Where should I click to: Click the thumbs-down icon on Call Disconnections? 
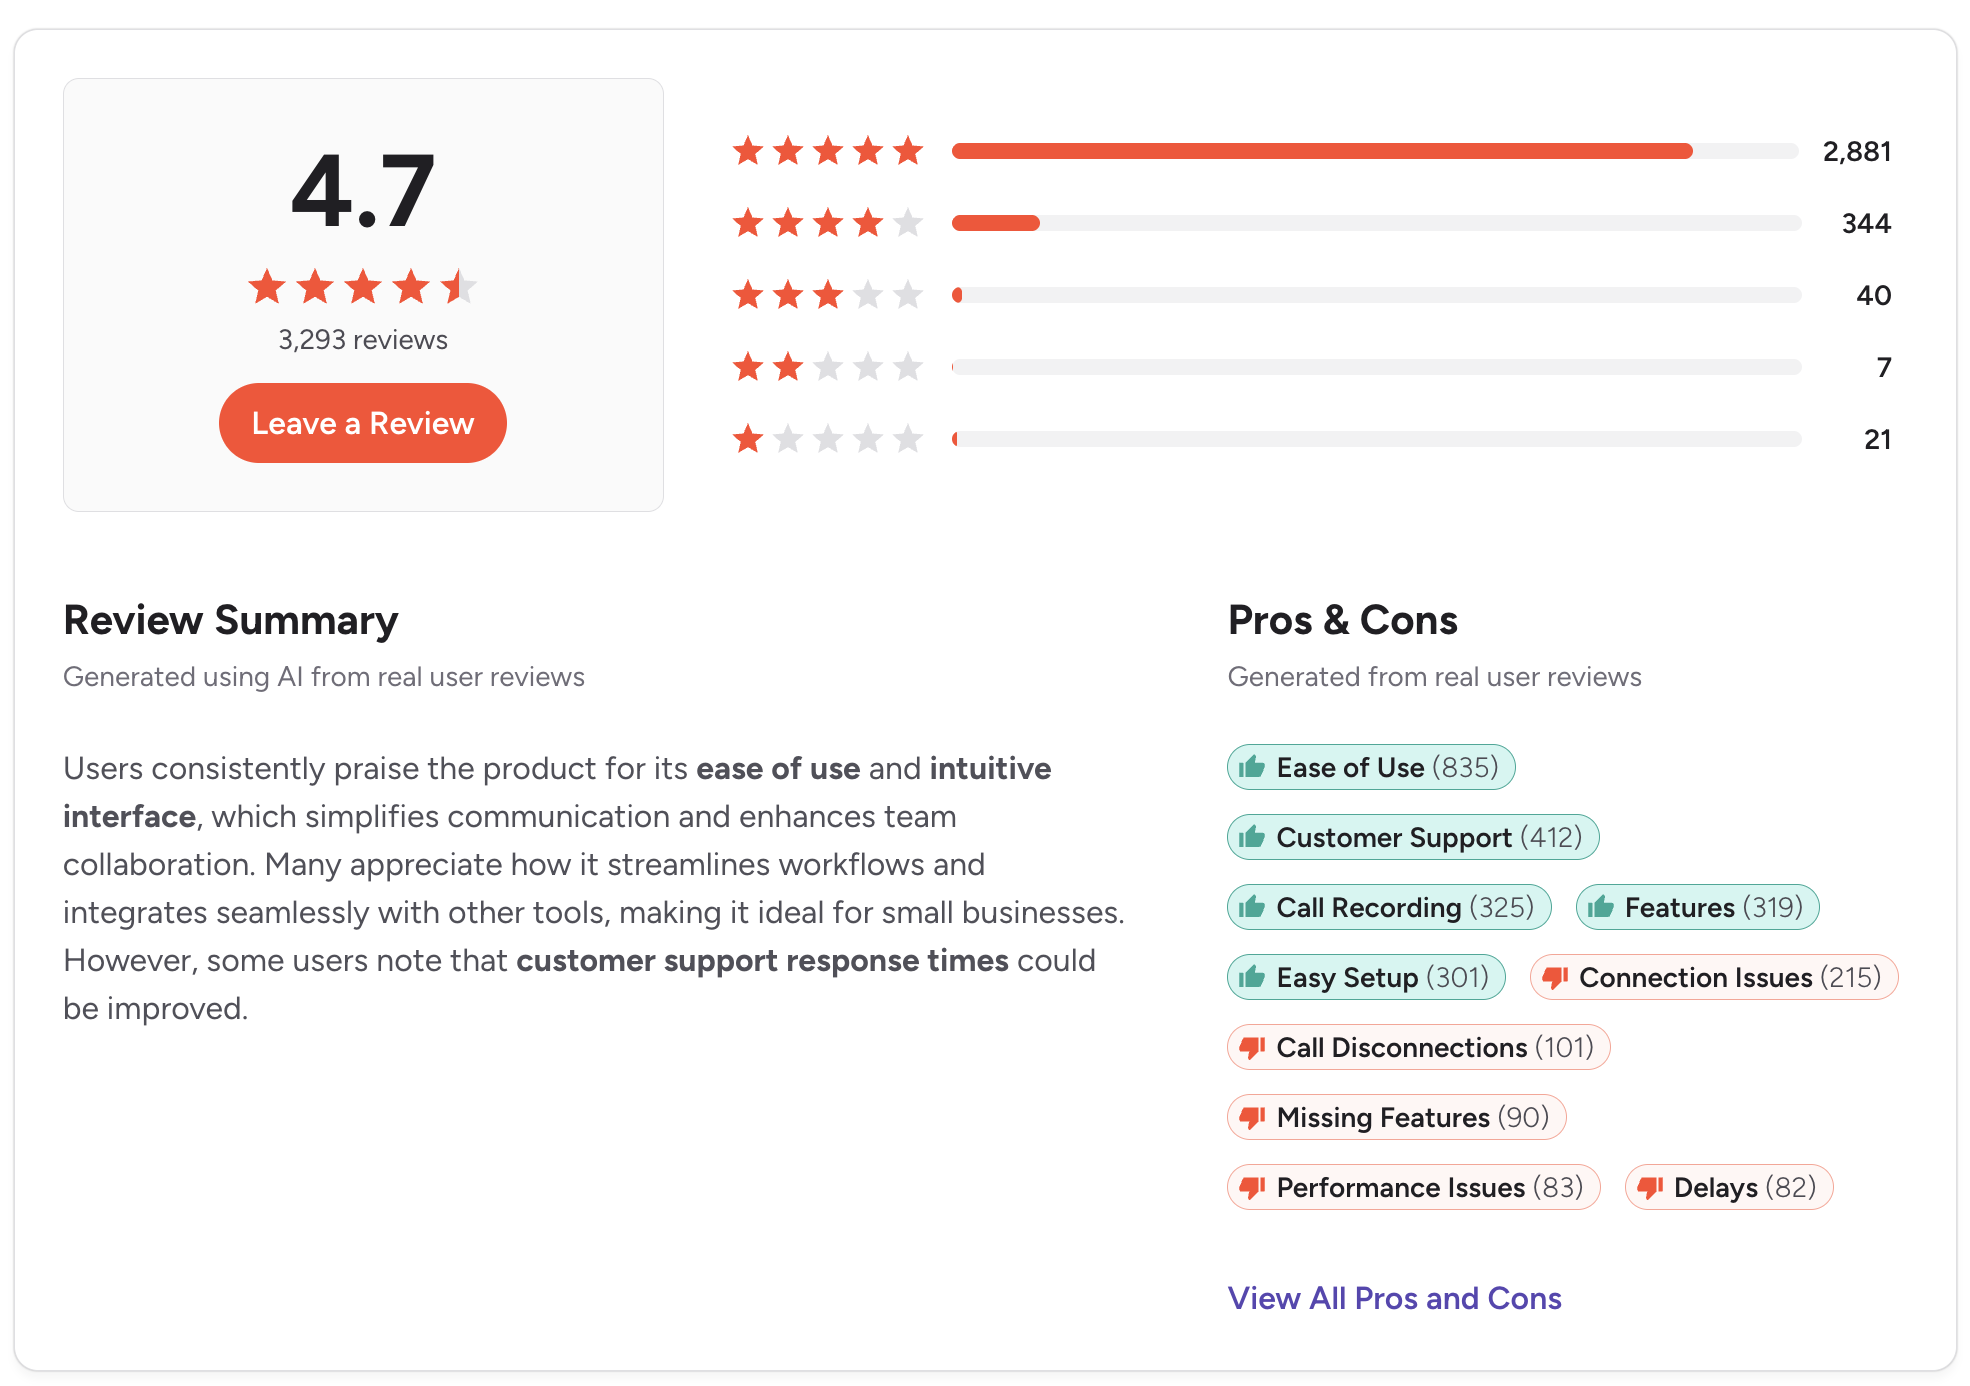[x=1253, y=1047]
